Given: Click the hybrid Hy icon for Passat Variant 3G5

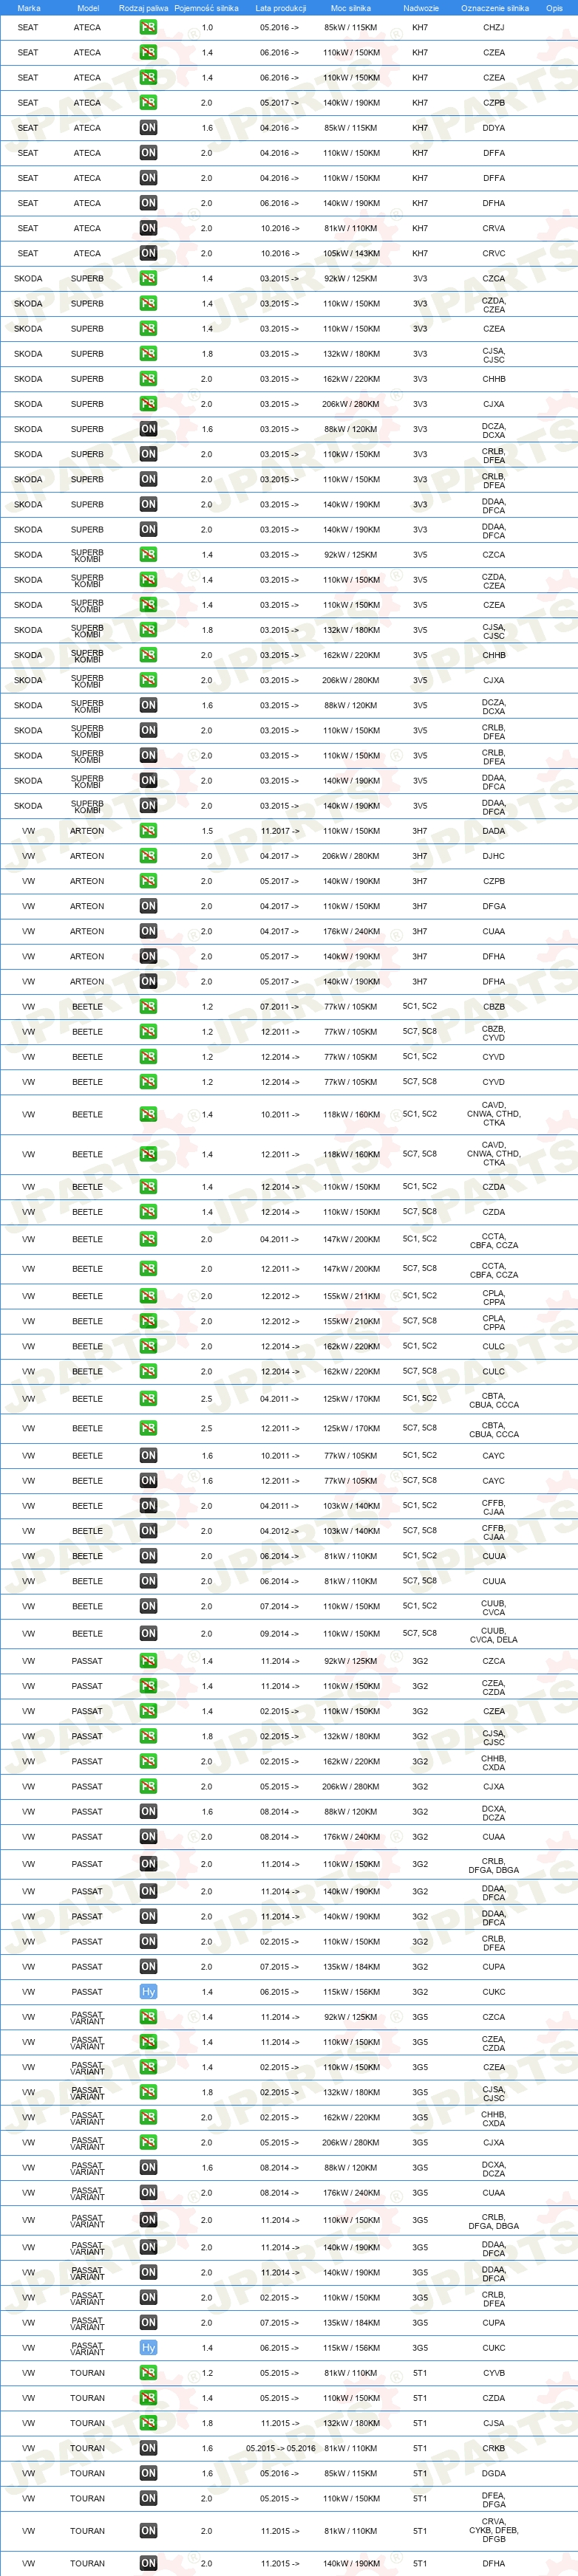Looking at the screenshot, I should pyautogui.click(x=148, y=2348).
